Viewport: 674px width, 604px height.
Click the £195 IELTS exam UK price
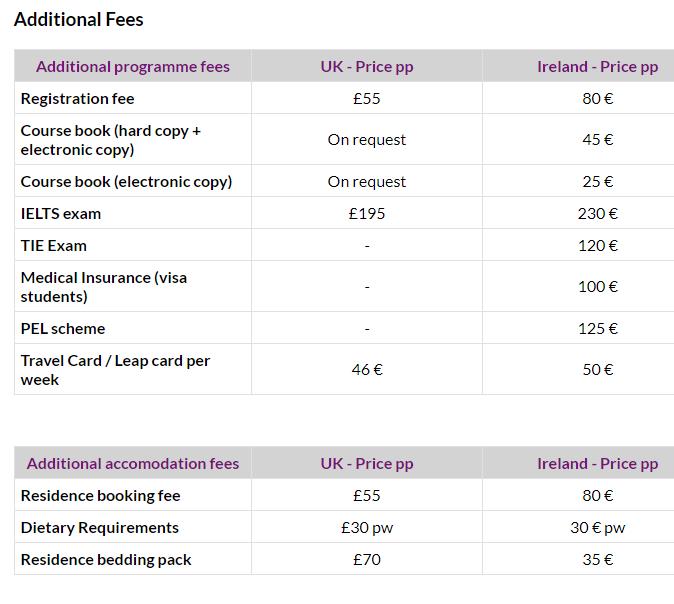pyautogui.click(x=367, y=214)
